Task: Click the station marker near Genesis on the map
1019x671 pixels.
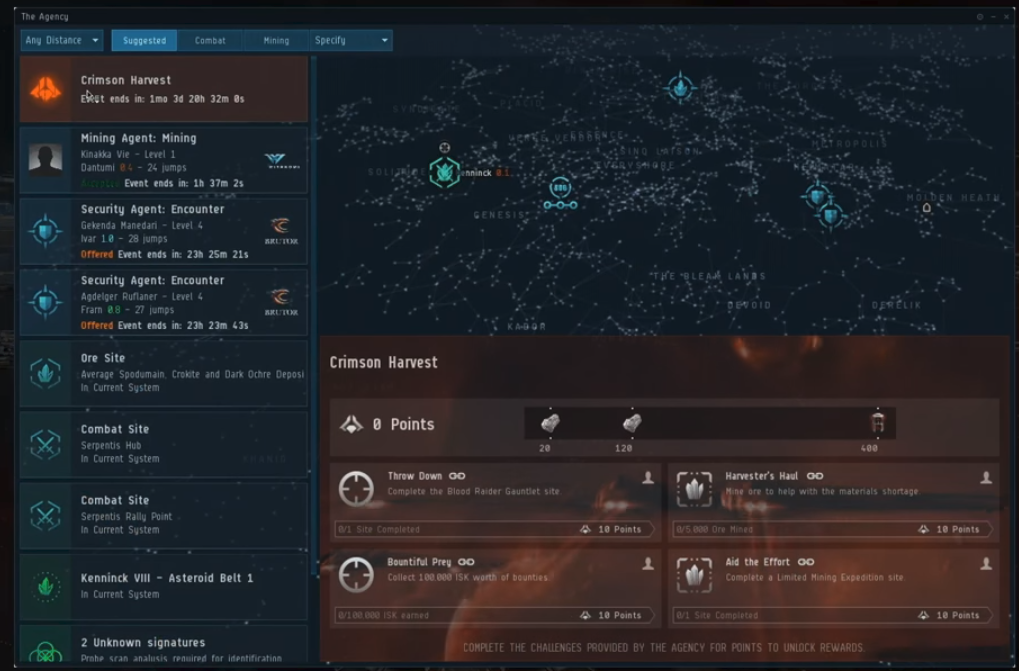Action: point(560,194)
